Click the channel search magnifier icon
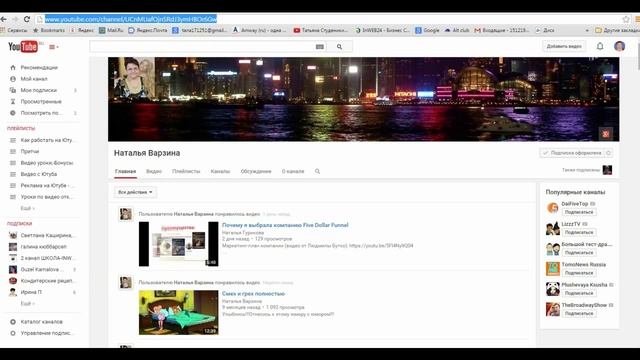This screenshot has height=360, width=640. click(318, 171)
